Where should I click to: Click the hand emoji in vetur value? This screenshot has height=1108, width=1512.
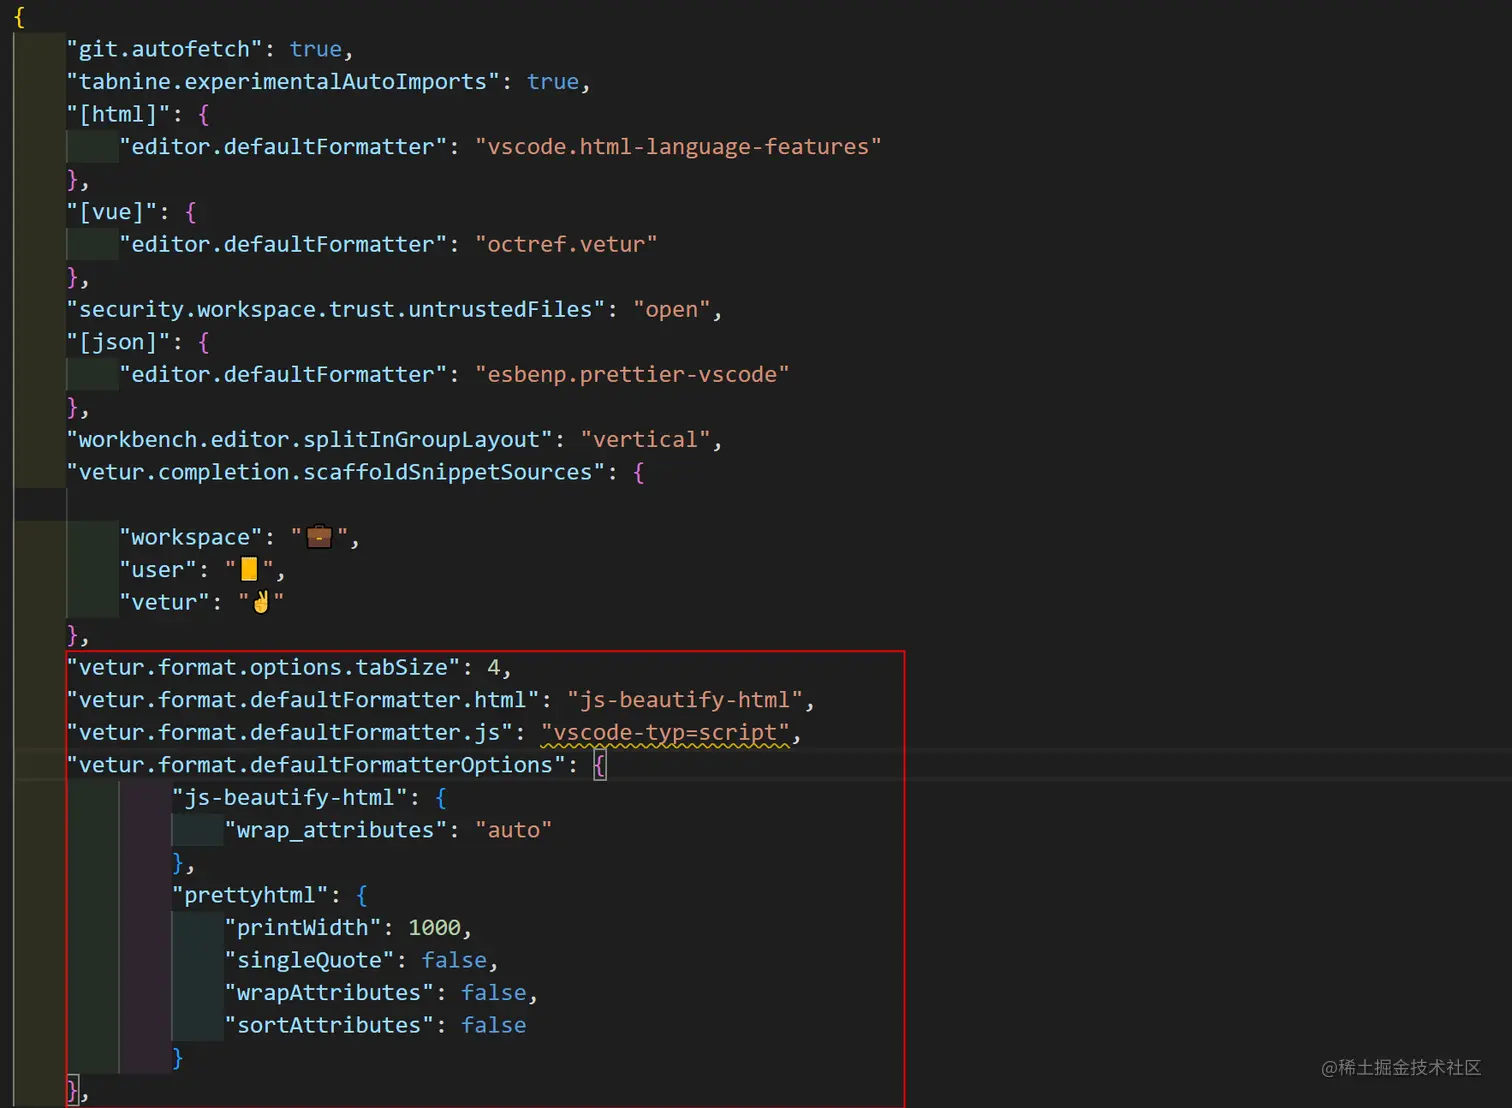[262, 602]
